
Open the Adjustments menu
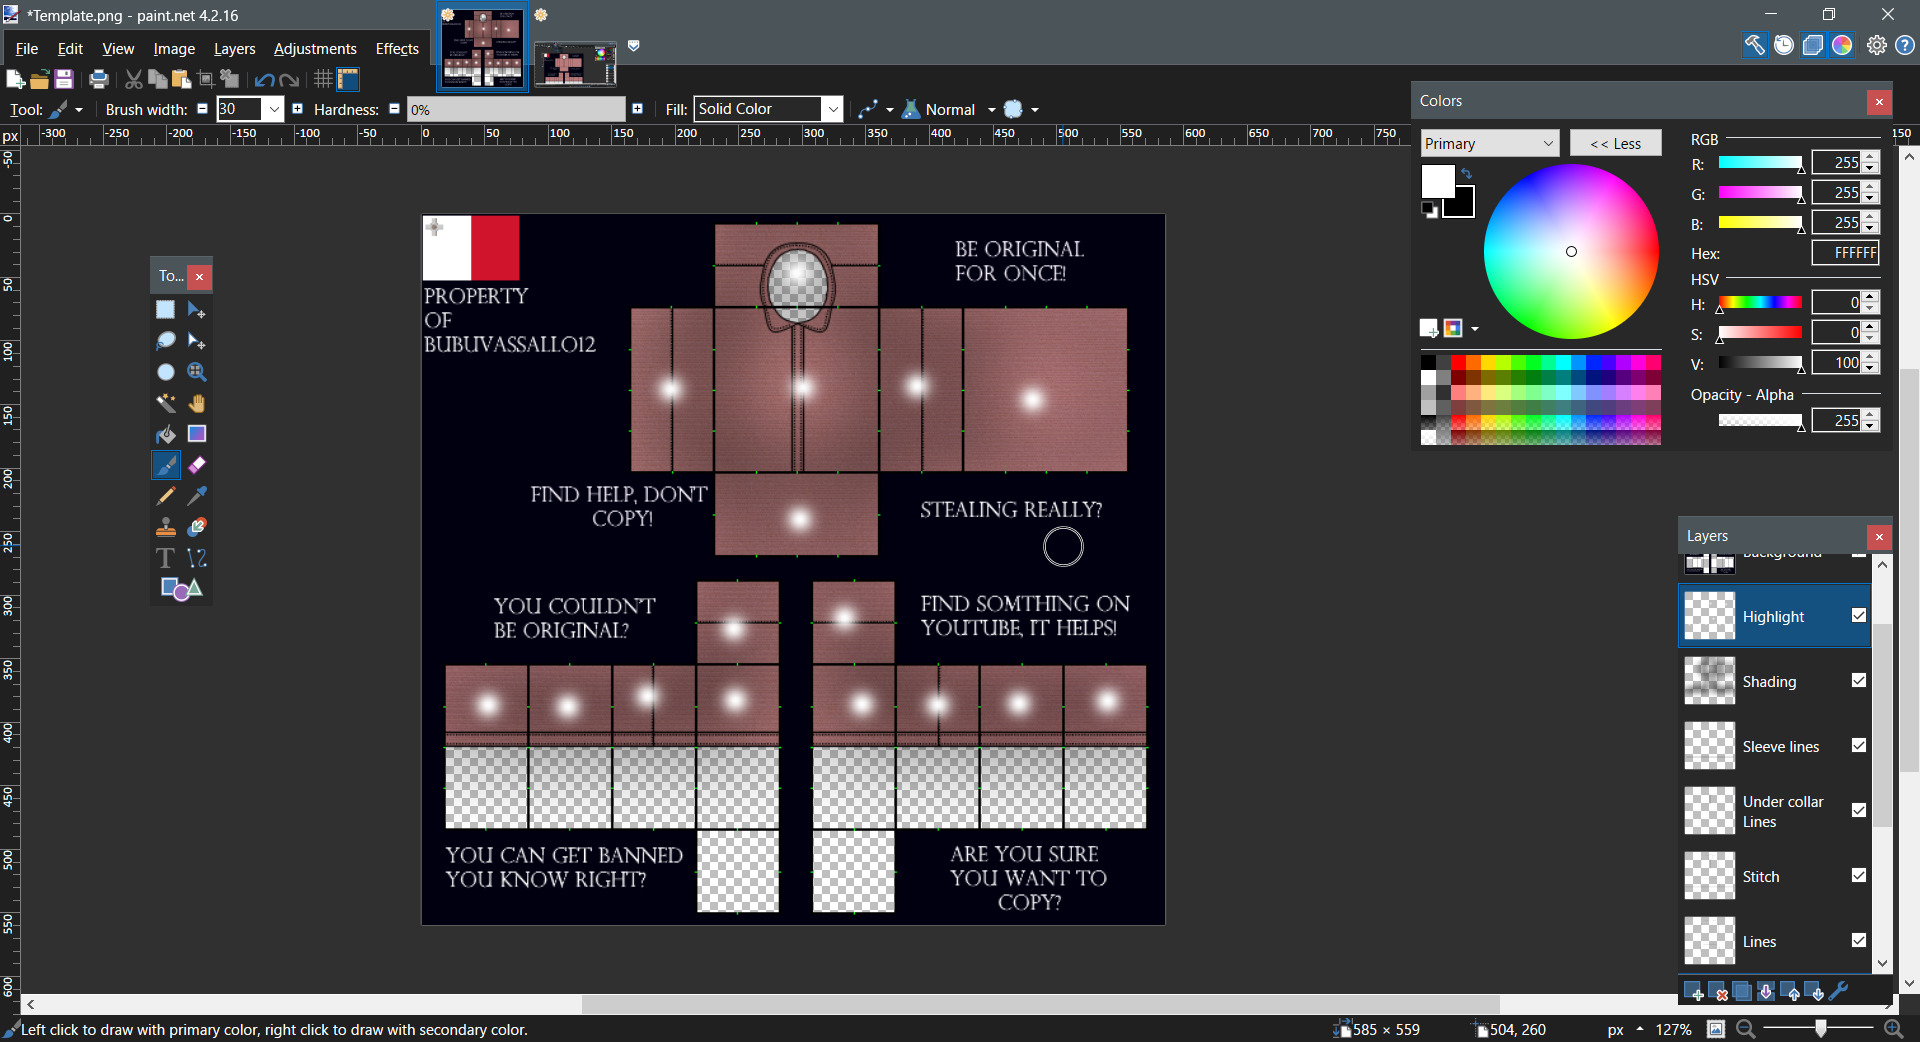tap(315, 49)
